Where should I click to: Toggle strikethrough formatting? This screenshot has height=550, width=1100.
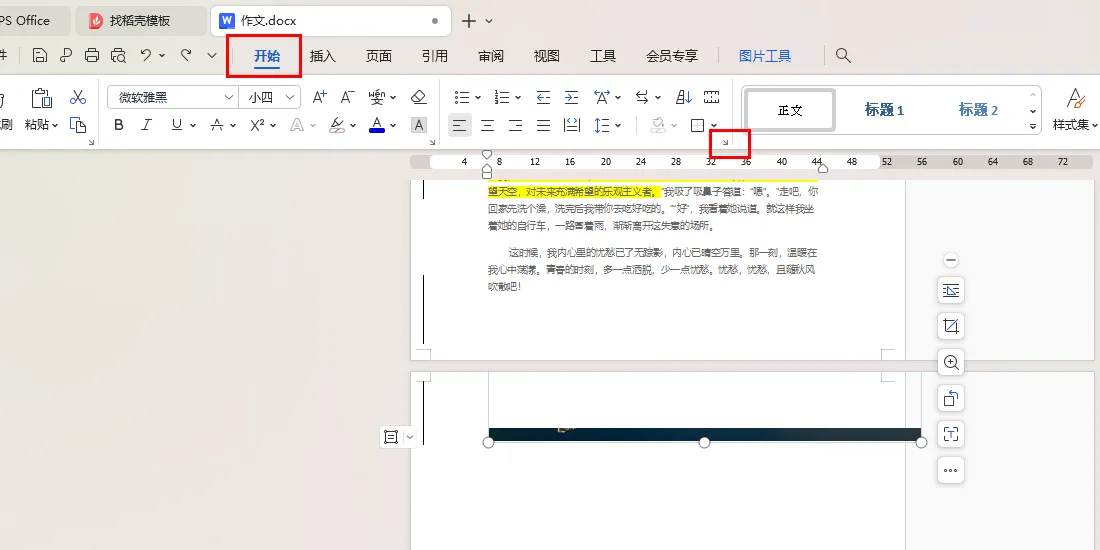coord(217,125)
